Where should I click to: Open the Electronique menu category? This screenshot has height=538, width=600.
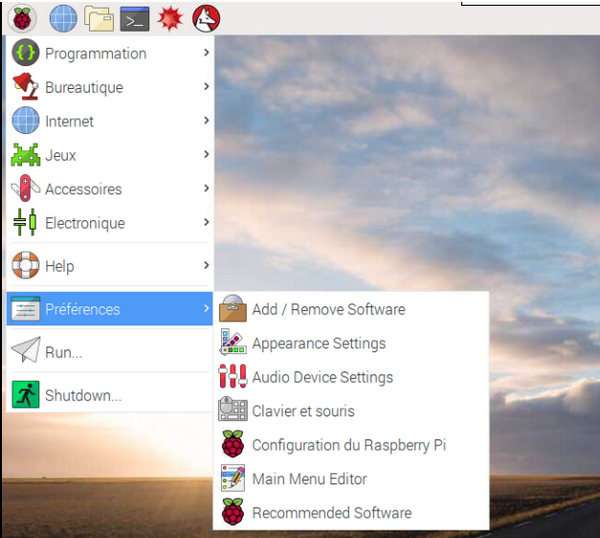[x=110, y=222]
